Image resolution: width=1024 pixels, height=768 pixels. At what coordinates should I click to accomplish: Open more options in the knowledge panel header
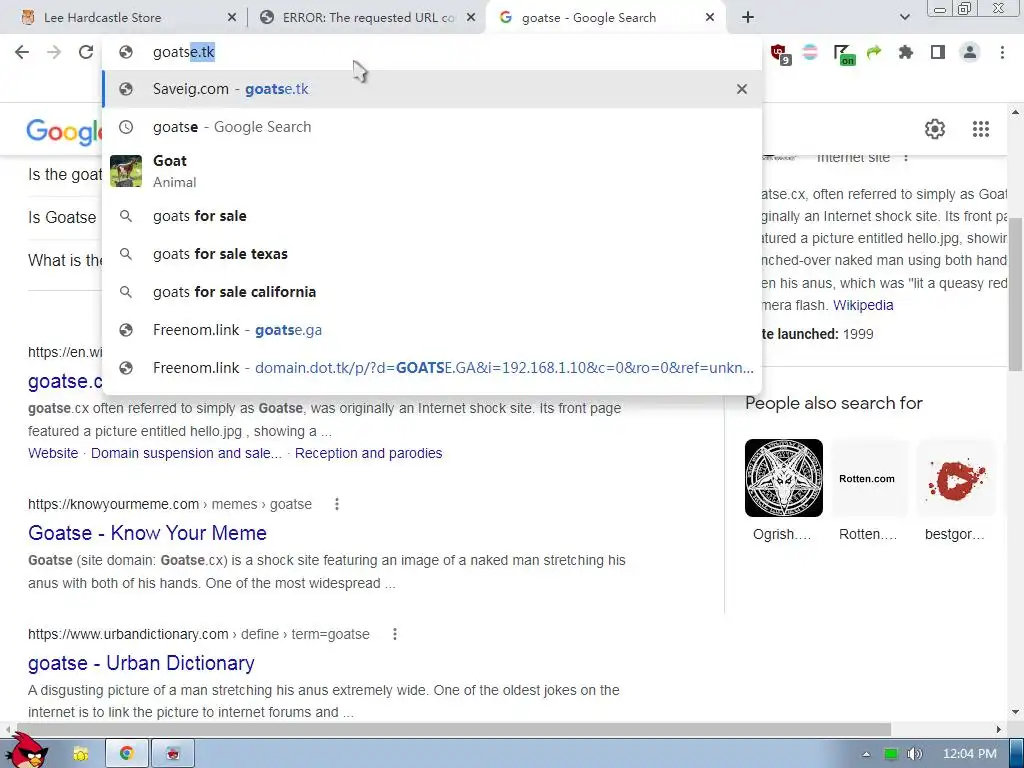coord(906,157)
